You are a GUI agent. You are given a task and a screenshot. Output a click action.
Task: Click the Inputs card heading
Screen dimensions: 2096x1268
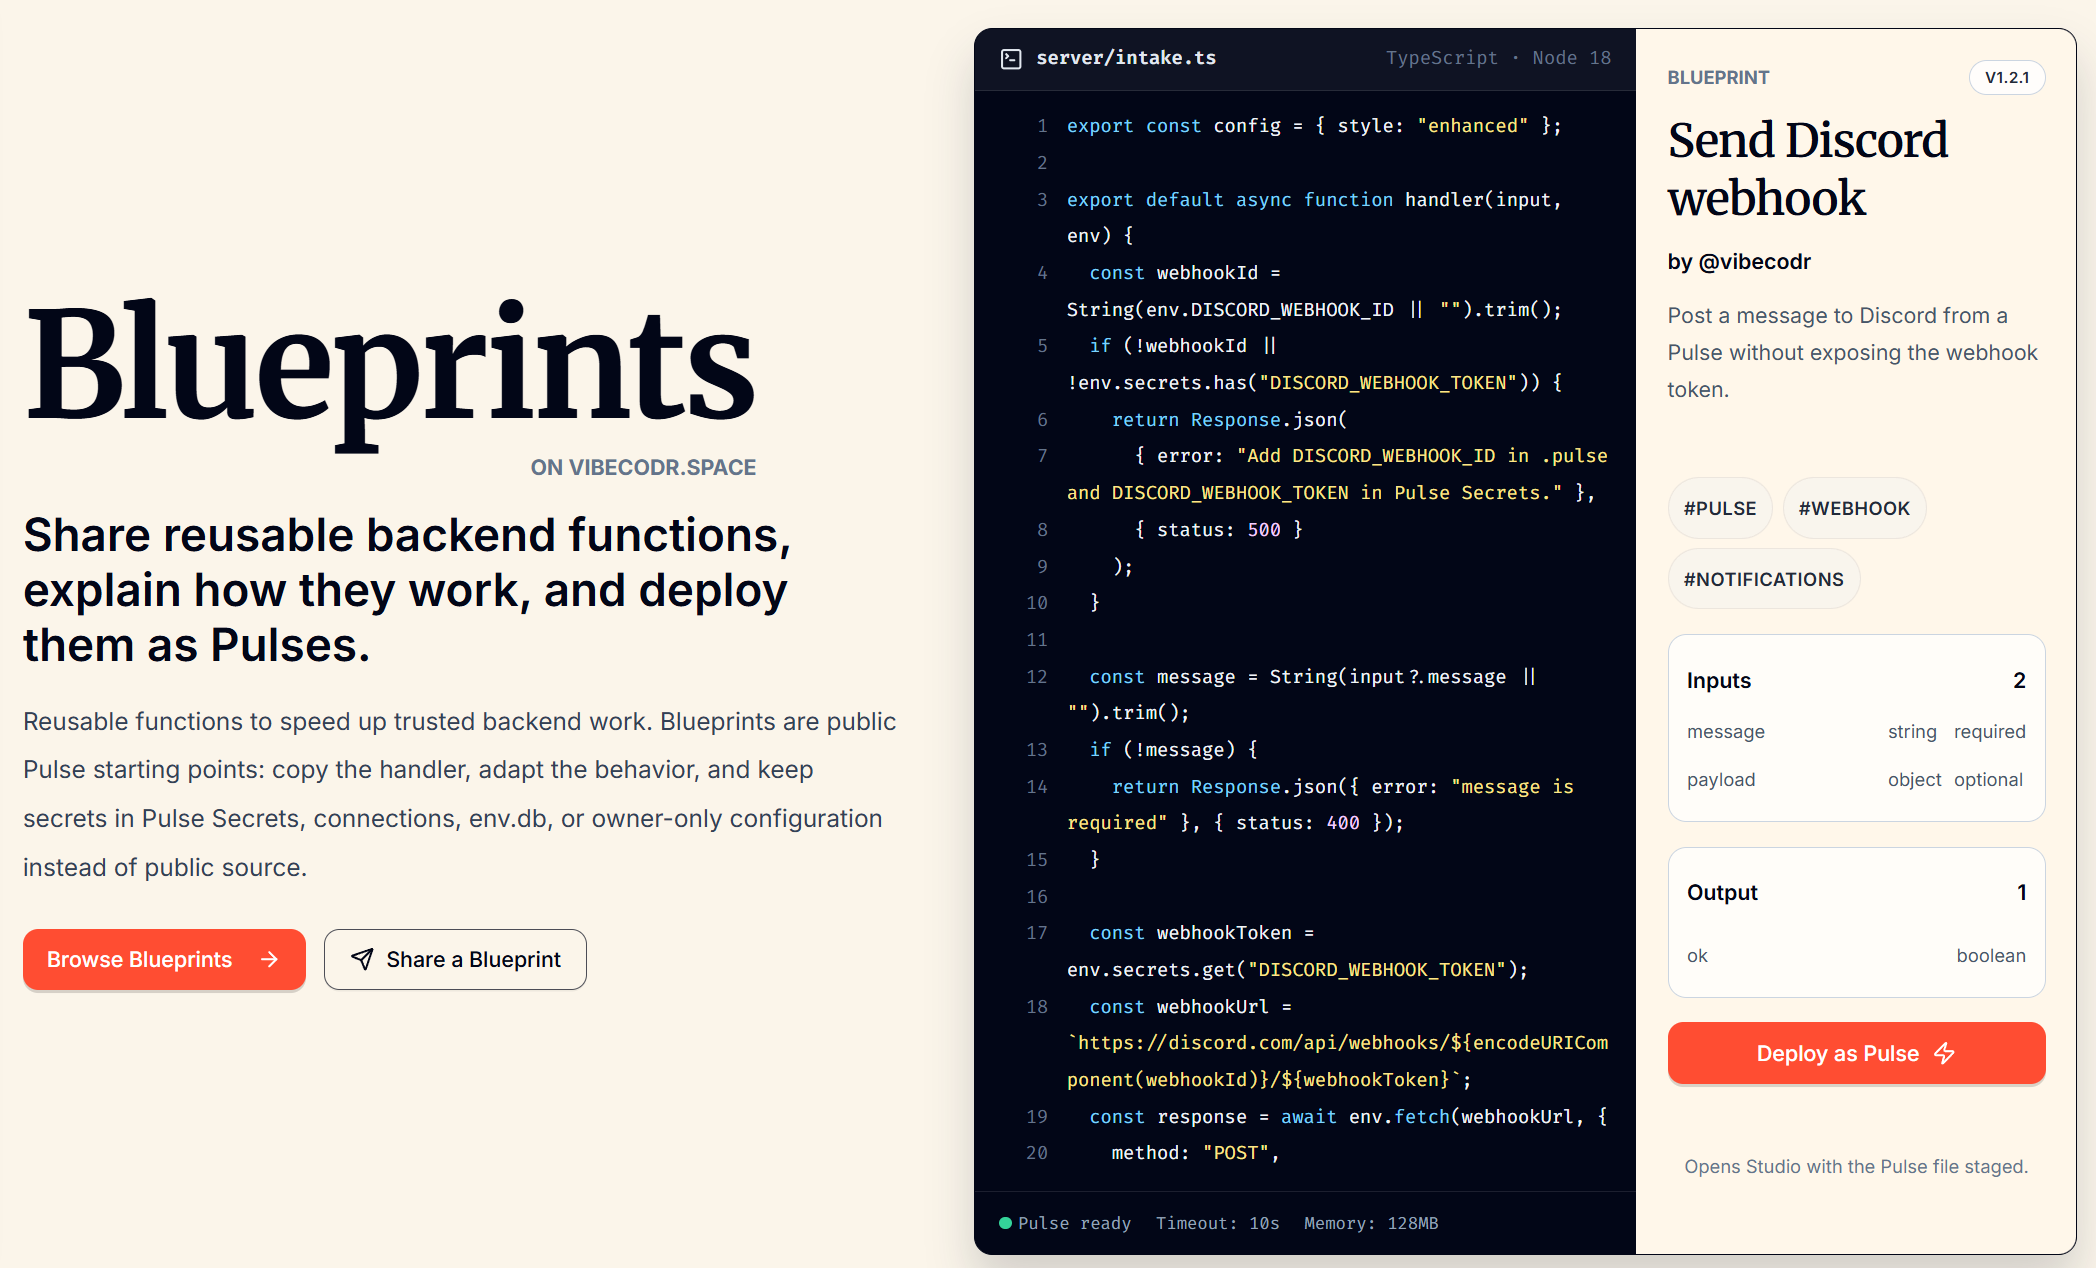pos(1719,681)
